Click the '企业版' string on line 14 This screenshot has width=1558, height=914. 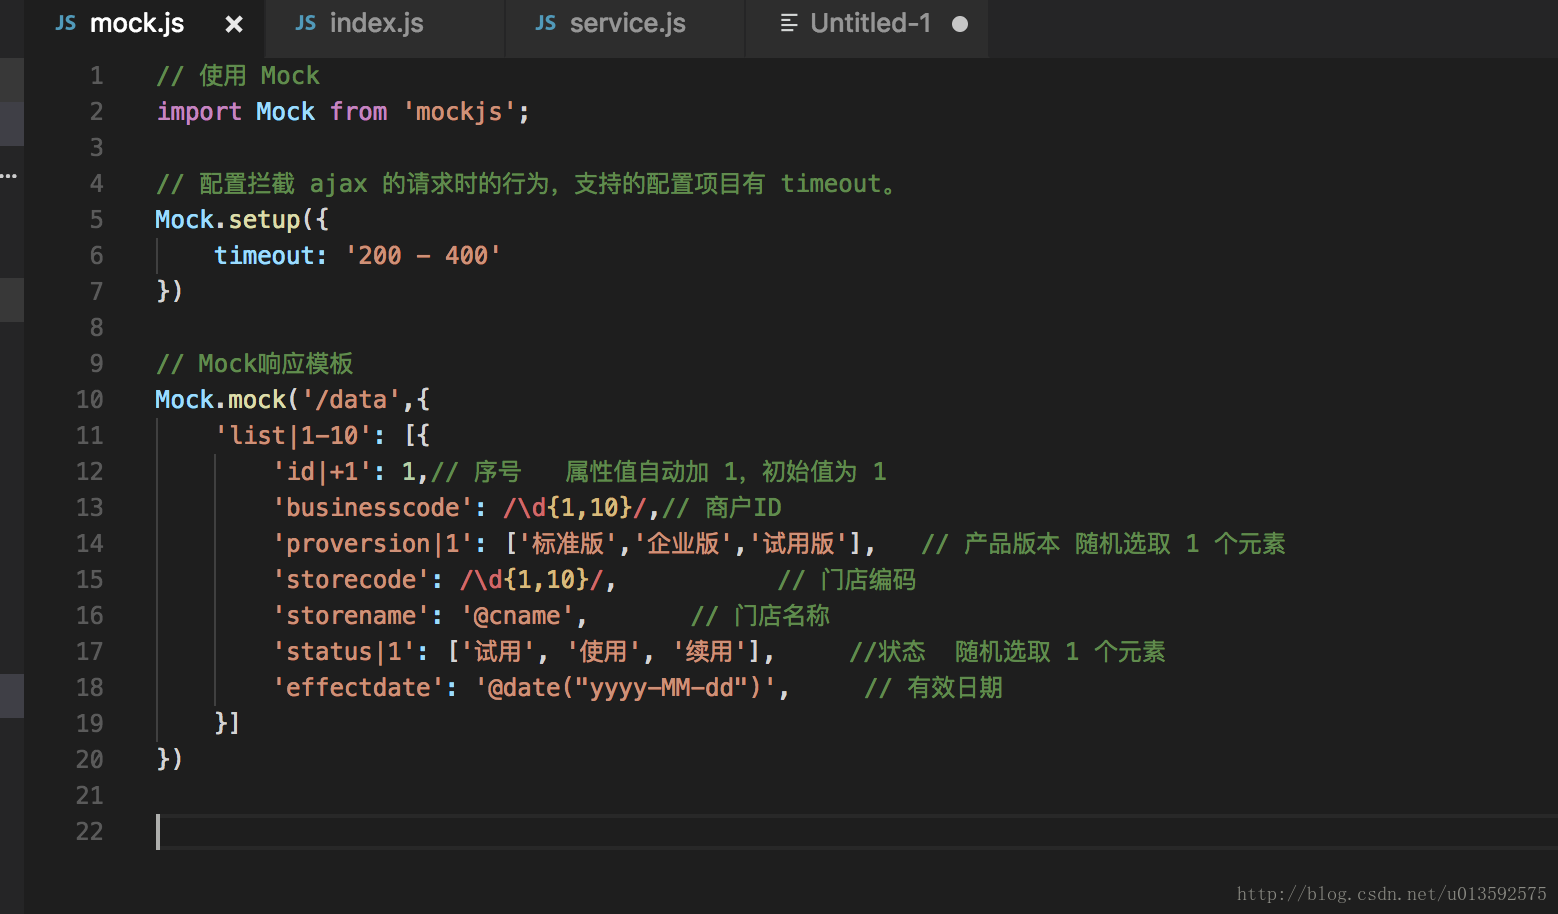click(x=683, y=544)
